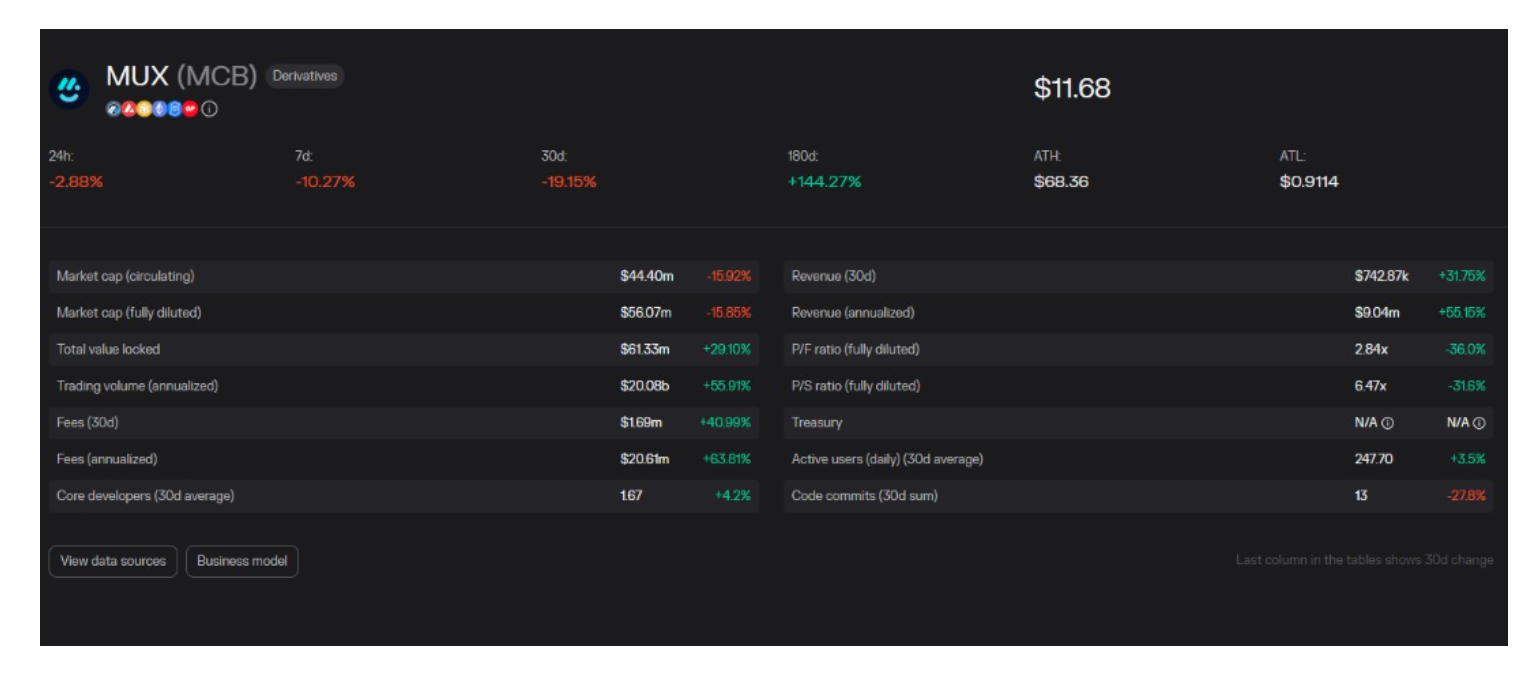The width and height of the screenshot is (1530, 674).
Task: Click the $11.68 price
Action: pyautogui.click(x=1072, y=88)
